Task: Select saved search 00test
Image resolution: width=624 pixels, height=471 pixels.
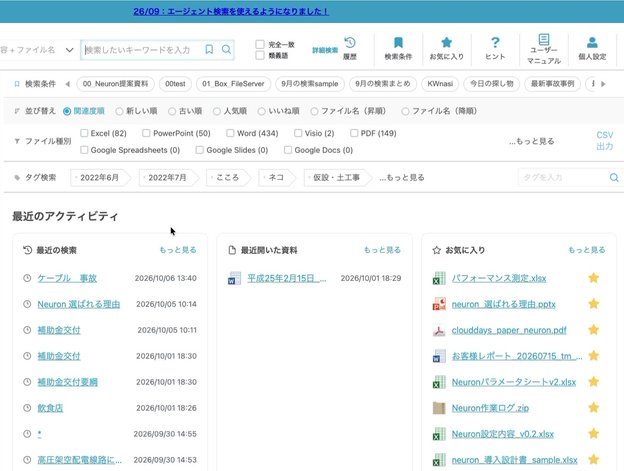Action: click(175, 84)
